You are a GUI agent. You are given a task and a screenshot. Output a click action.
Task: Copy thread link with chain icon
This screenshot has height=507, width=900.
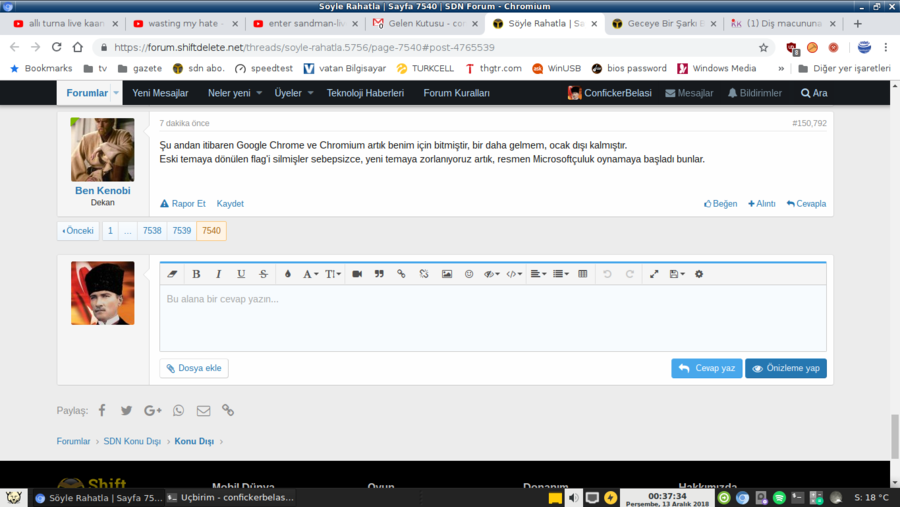coord(228,410)
